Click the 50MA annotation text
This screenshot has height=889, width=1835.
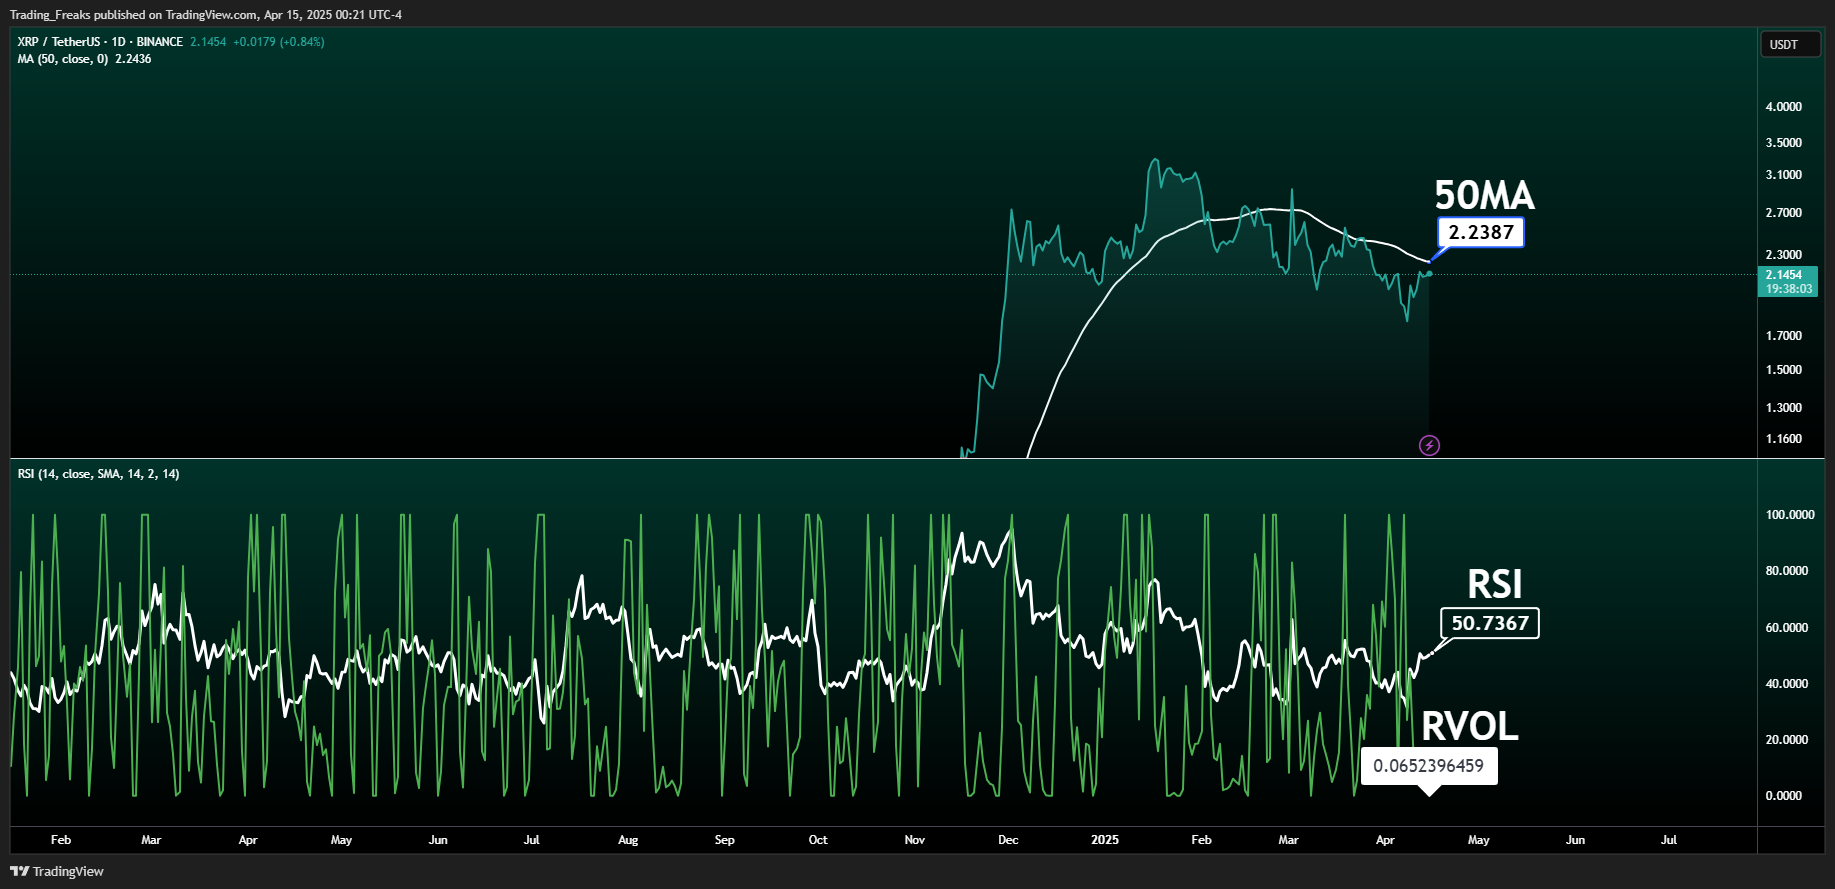tap(1484, 195)
